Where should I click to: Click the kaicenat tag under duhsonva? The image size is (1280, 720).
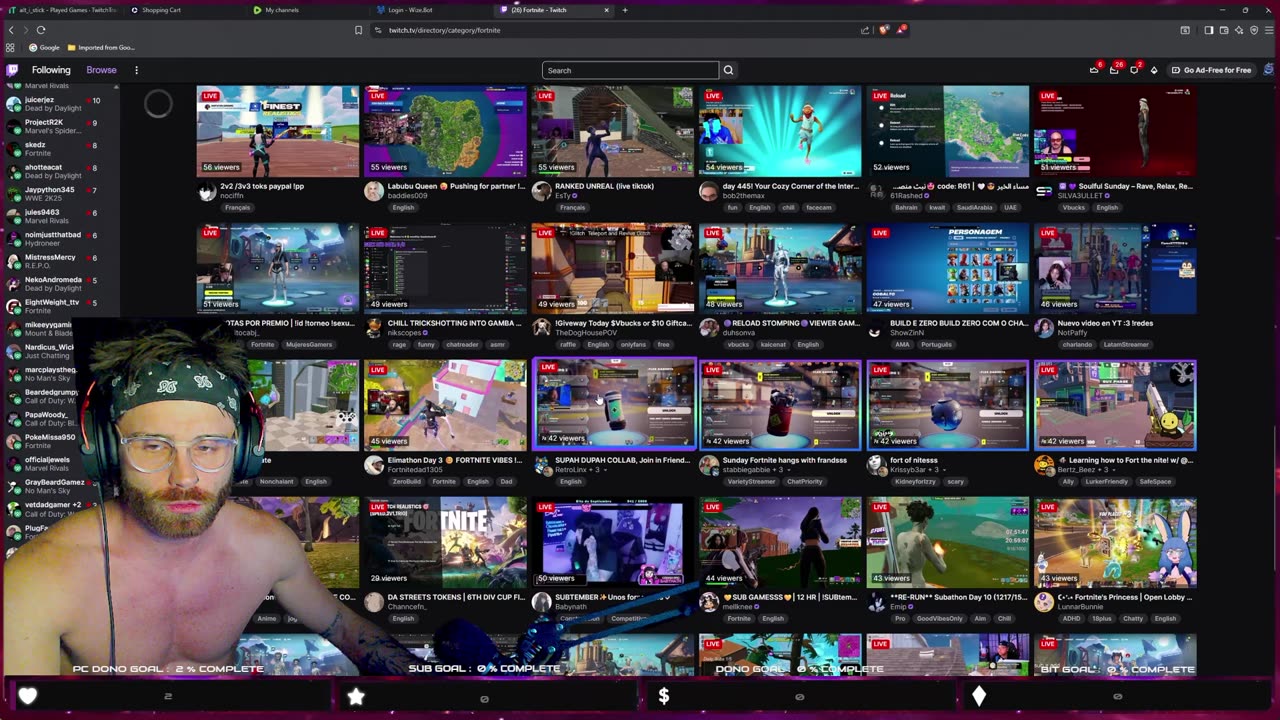click(x=773, y=345)
